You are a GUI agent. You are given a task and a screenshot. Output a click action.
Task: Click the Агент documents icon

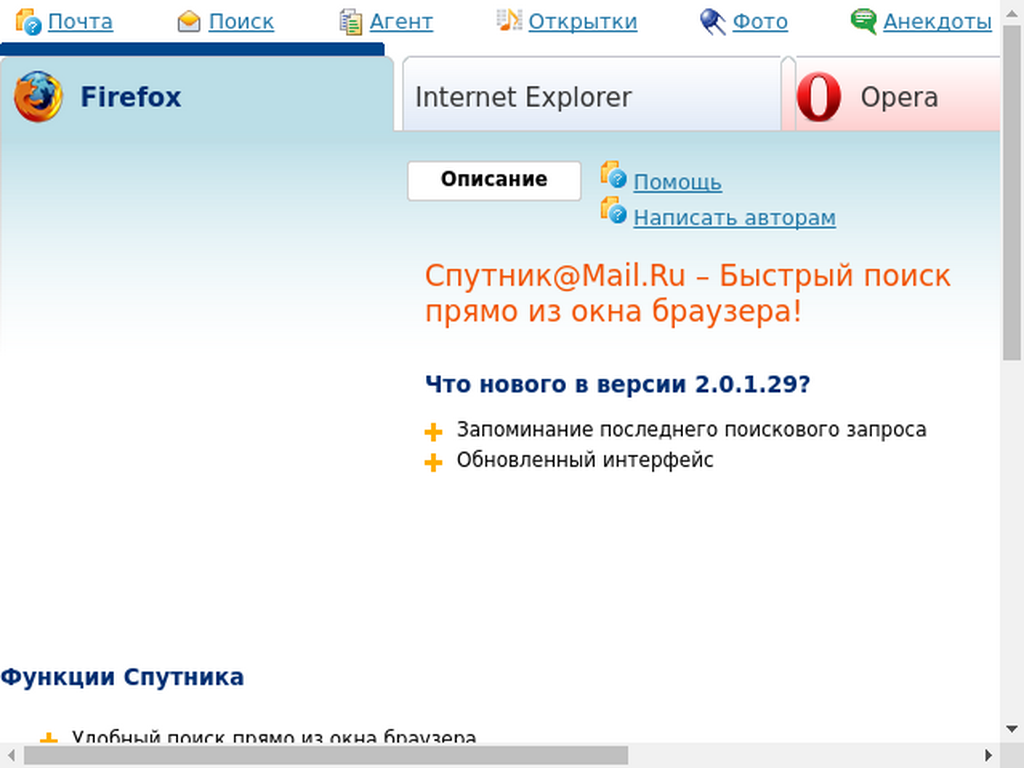351,22
